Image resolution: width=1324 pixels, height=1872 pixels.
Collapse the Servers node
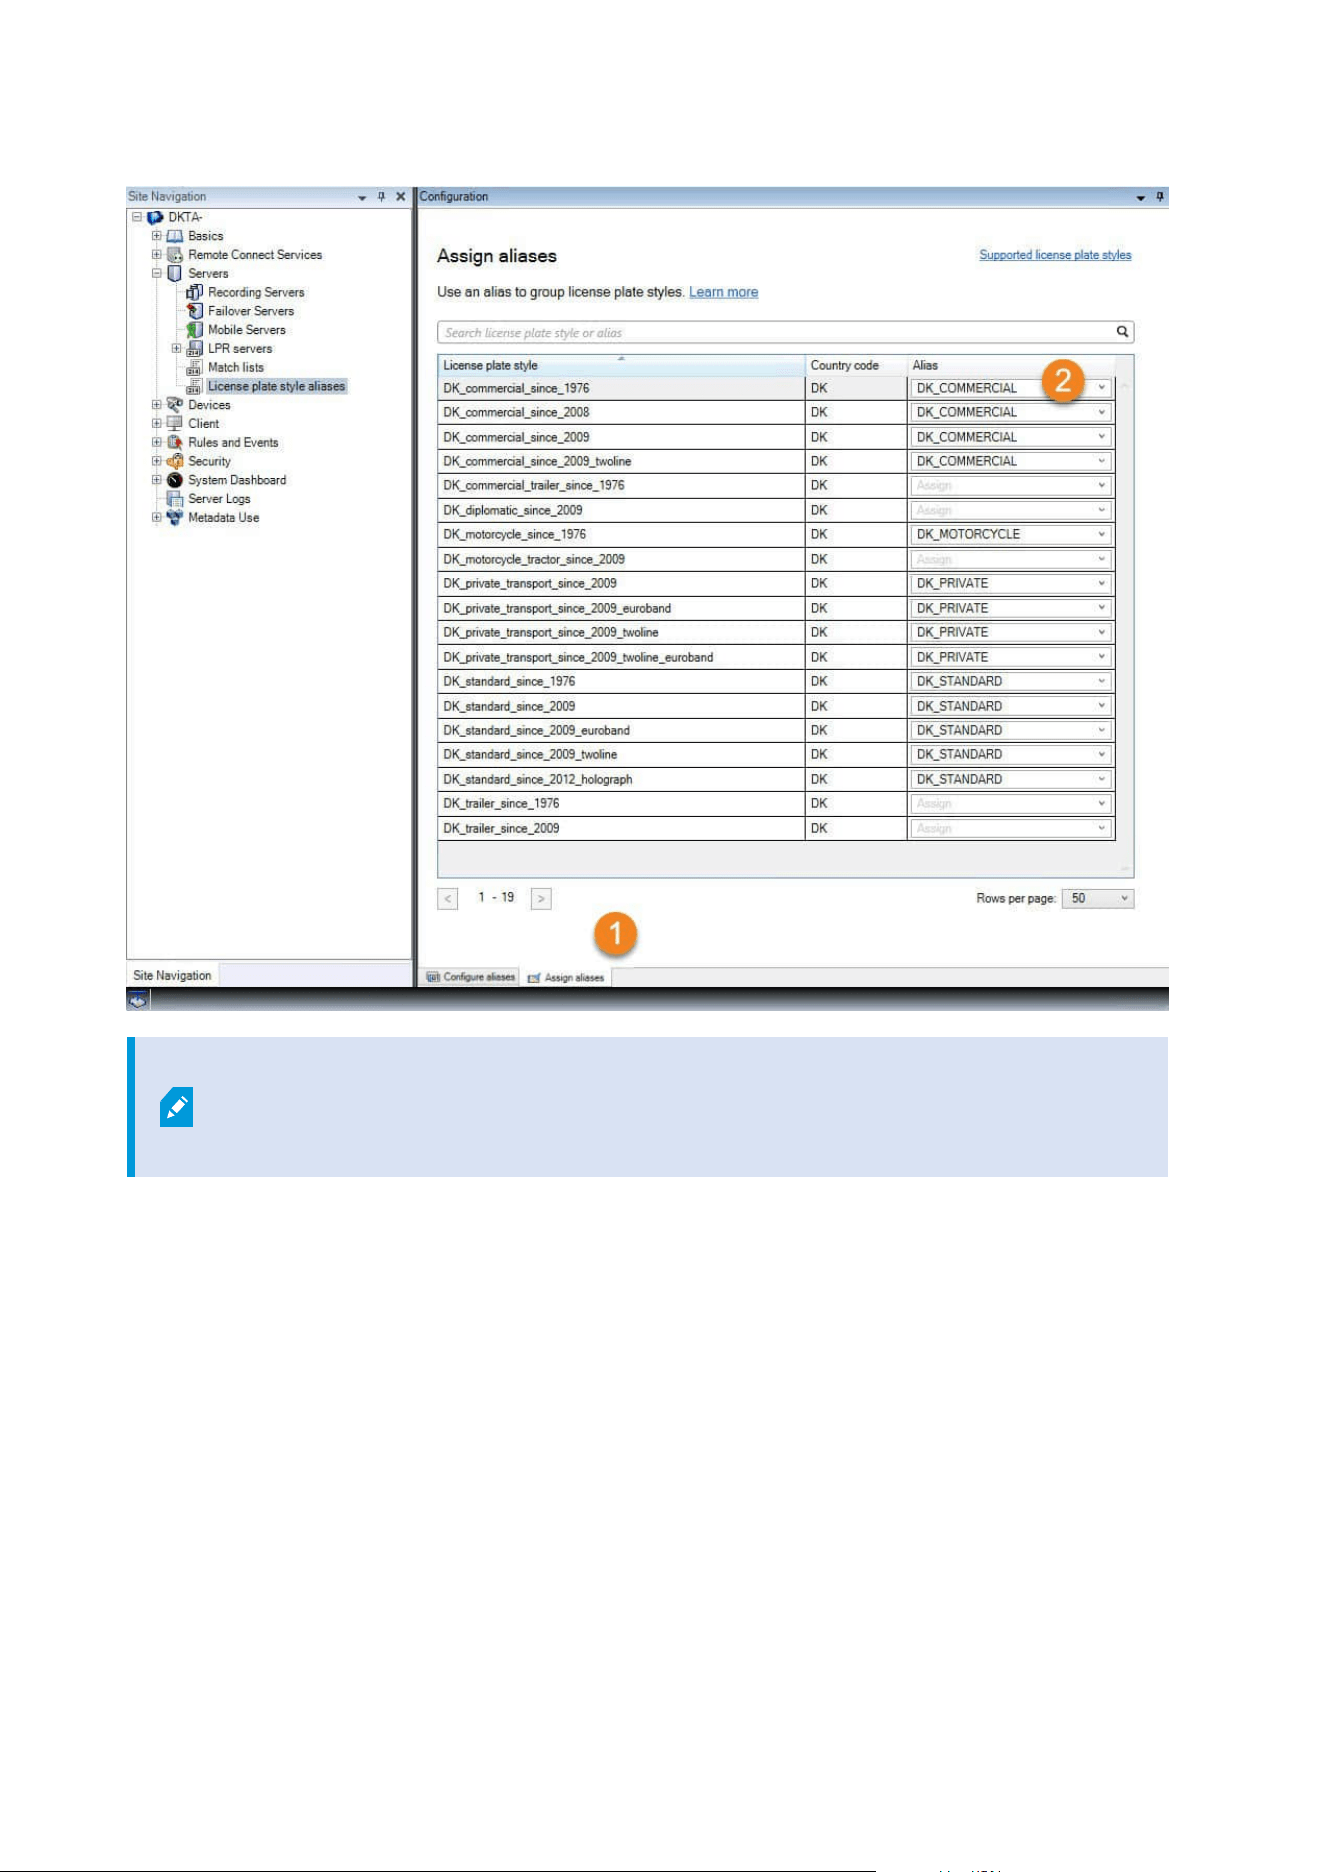[x=157, y=273]
